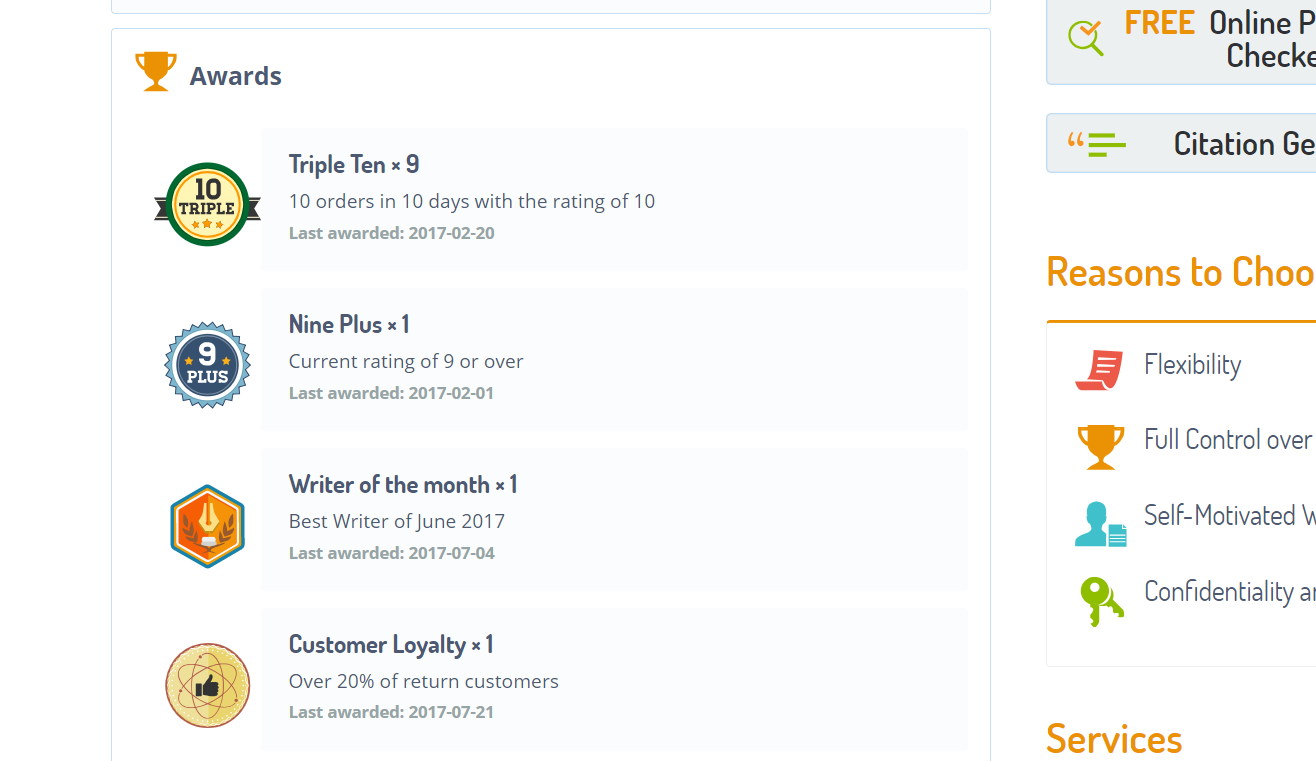
Task: Click the Triple Ten badge icon
Action: [x=207, y=205]
